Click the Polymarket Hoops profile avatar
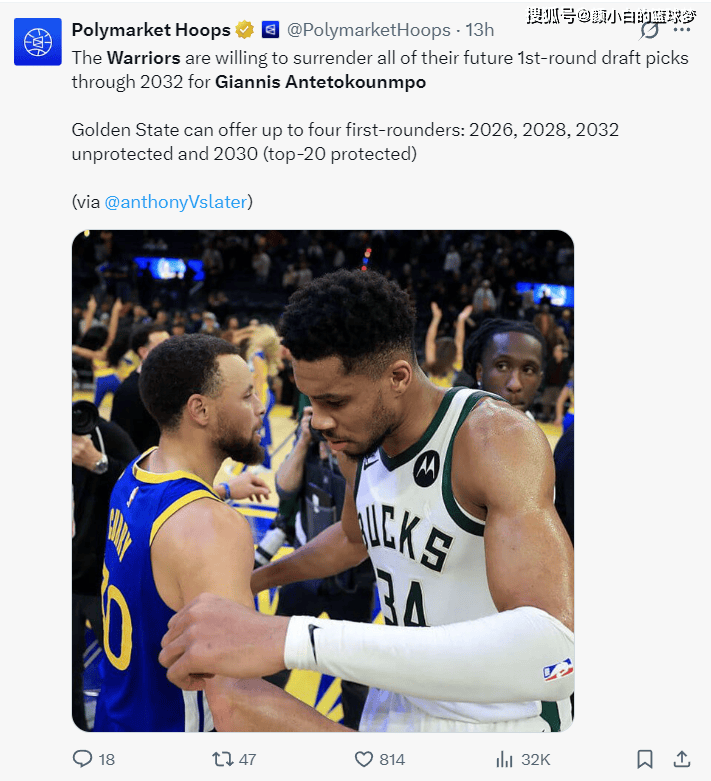Image resolution: width=711 pixels, height=781 pixels. click(38, 41)
